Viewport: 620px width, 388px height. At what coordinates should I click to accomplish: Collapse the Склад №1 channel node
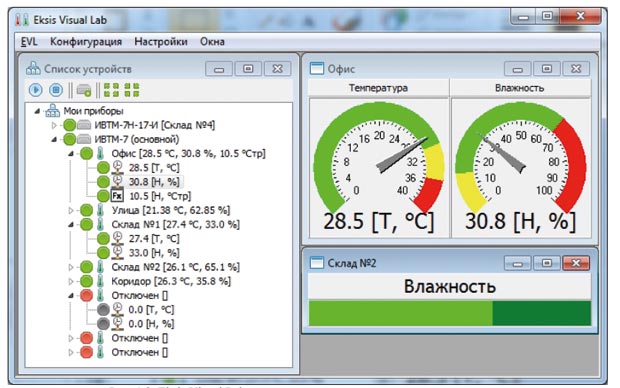pos(71,225)
